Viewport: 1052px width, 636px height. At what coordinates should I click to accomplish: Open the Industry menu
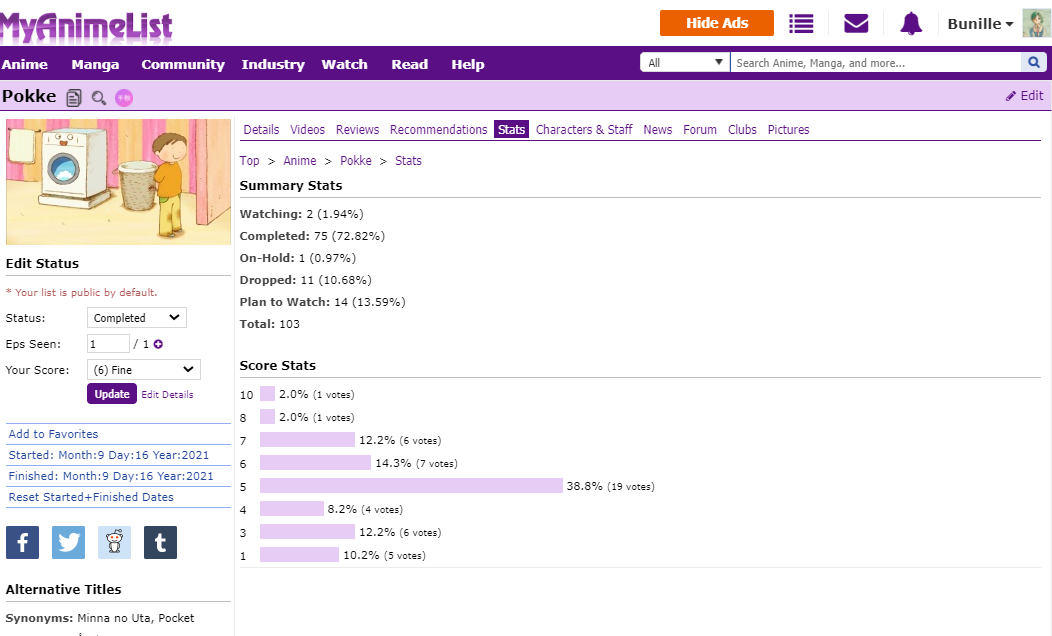coord(273,64)
